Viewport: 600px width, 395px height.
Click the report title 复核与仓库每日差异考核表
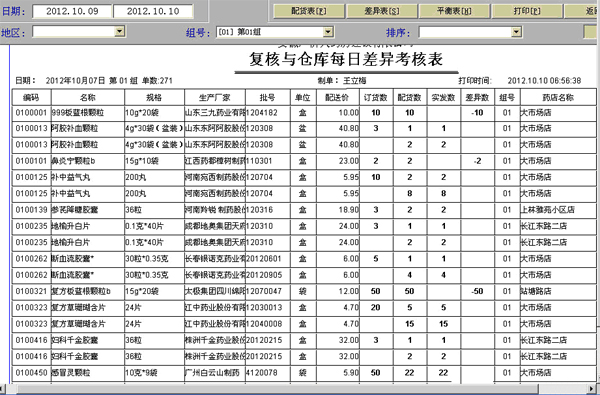pyautogui.click(x=346, y=59)
